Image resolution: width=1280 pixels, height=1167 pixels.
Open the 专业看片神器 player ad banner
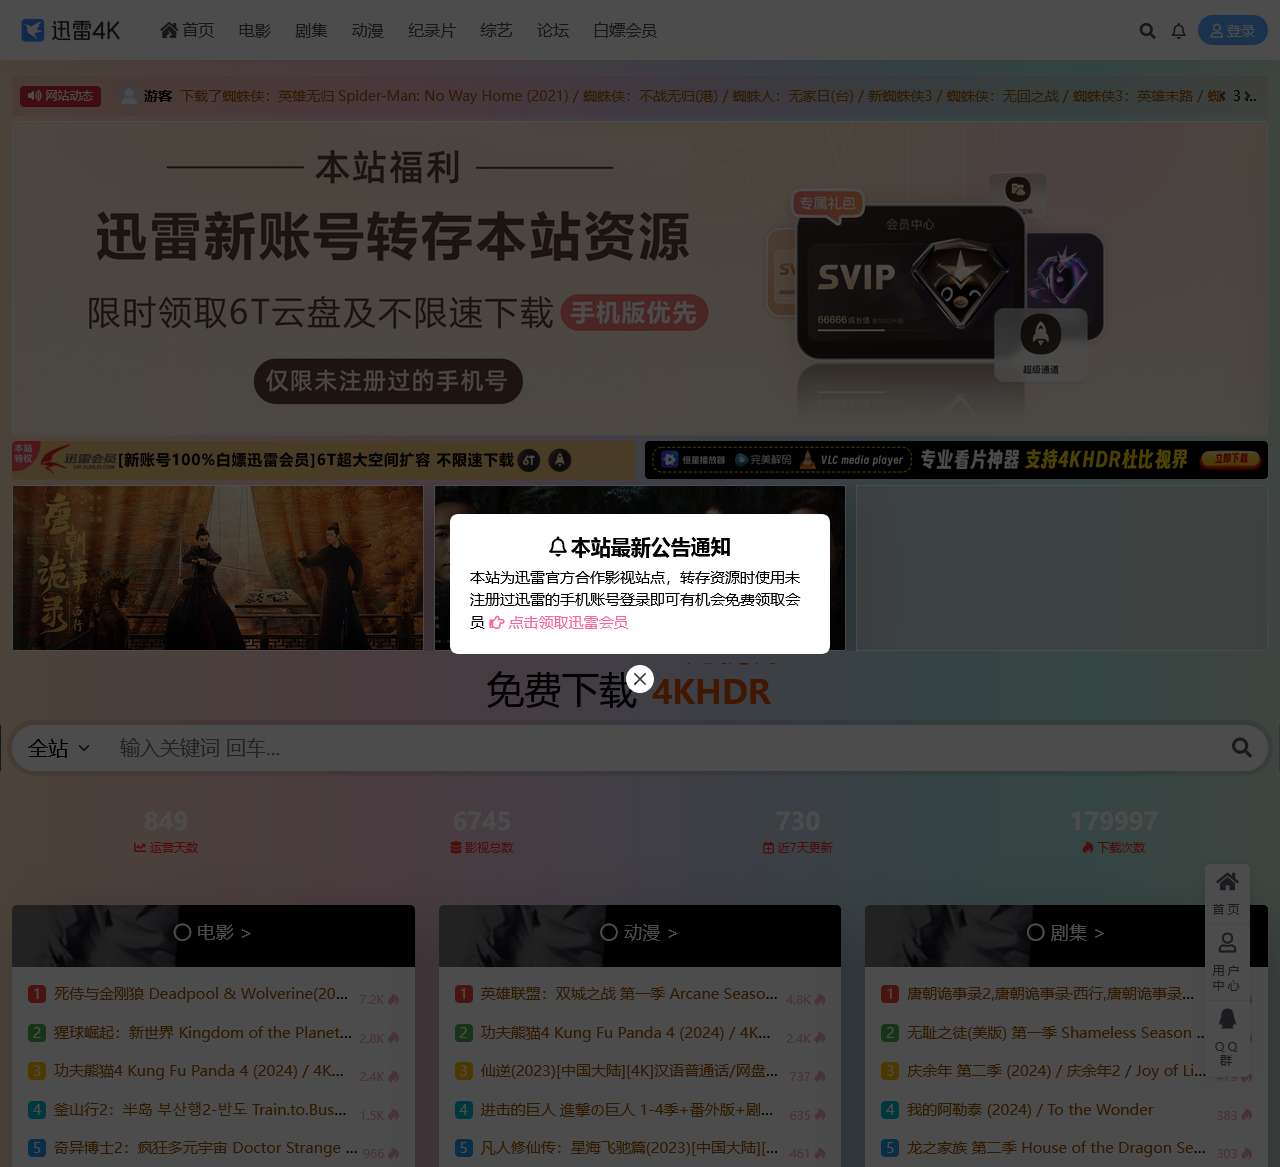click(x=956, y=460)
